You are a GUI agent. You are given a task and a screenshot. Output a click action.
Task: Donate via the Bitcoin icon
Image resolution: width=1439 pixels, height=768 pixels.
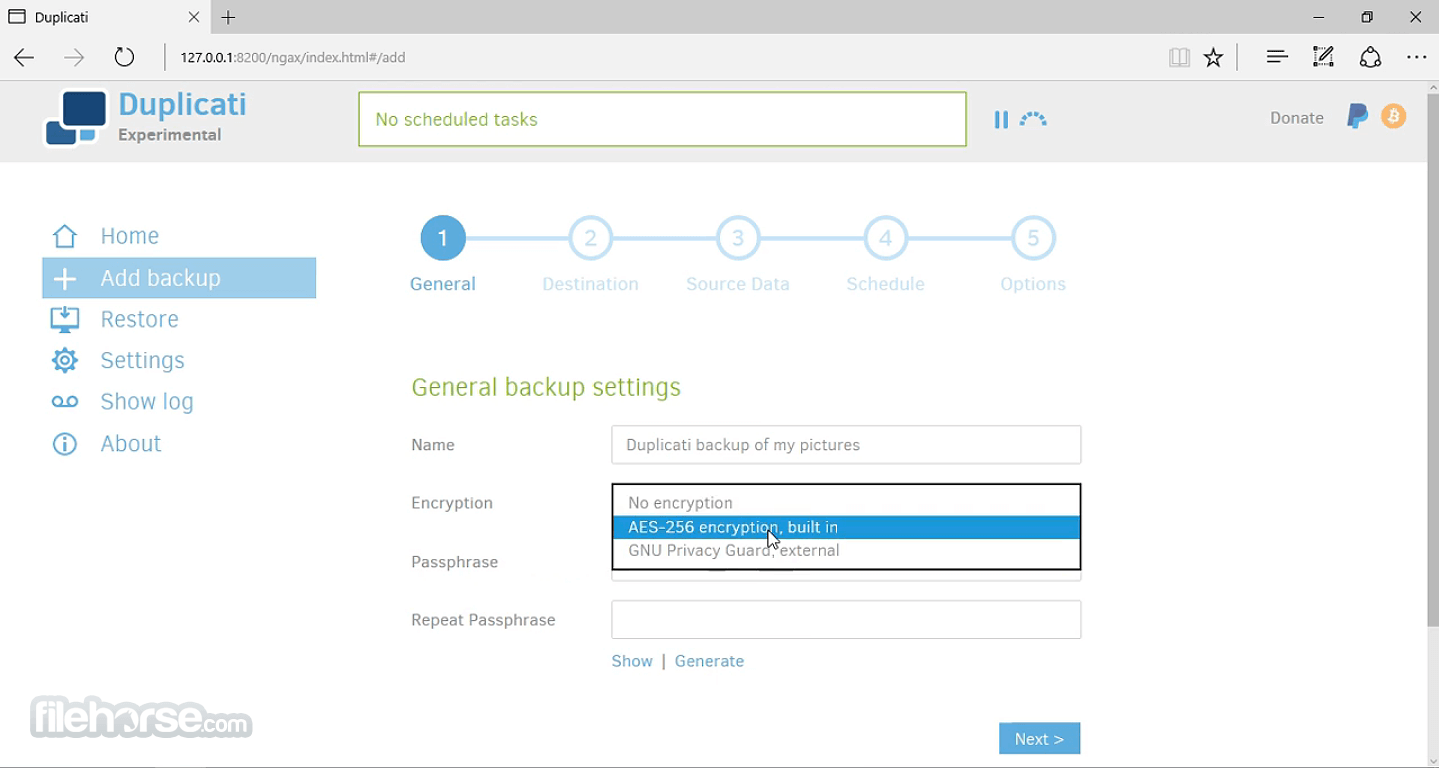click(1393, 117)
